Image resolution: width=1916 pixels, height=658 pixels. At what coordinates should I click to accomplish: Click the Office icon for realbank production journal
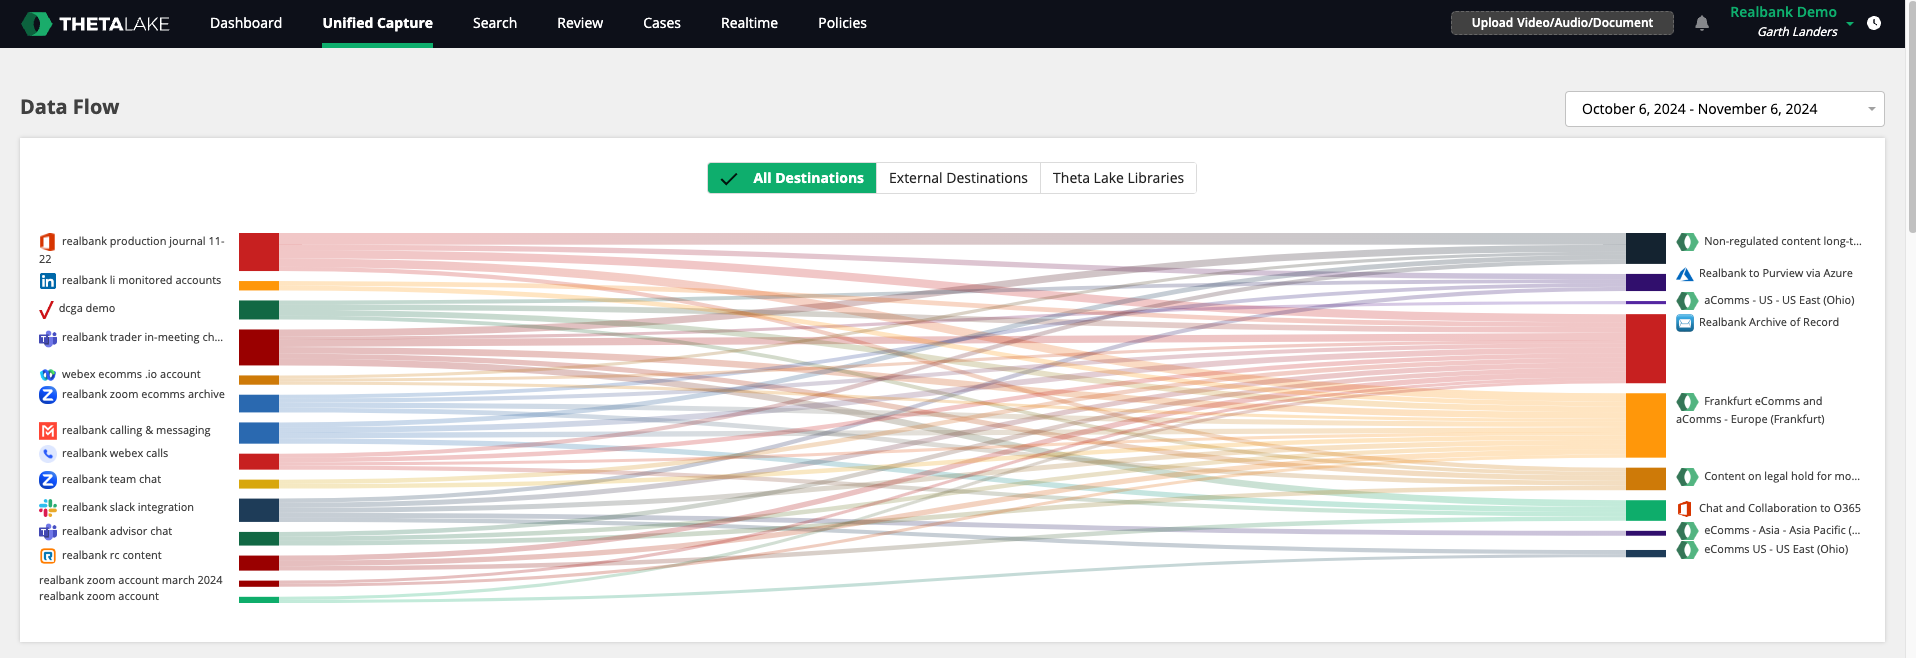click(x=47, y=242)
